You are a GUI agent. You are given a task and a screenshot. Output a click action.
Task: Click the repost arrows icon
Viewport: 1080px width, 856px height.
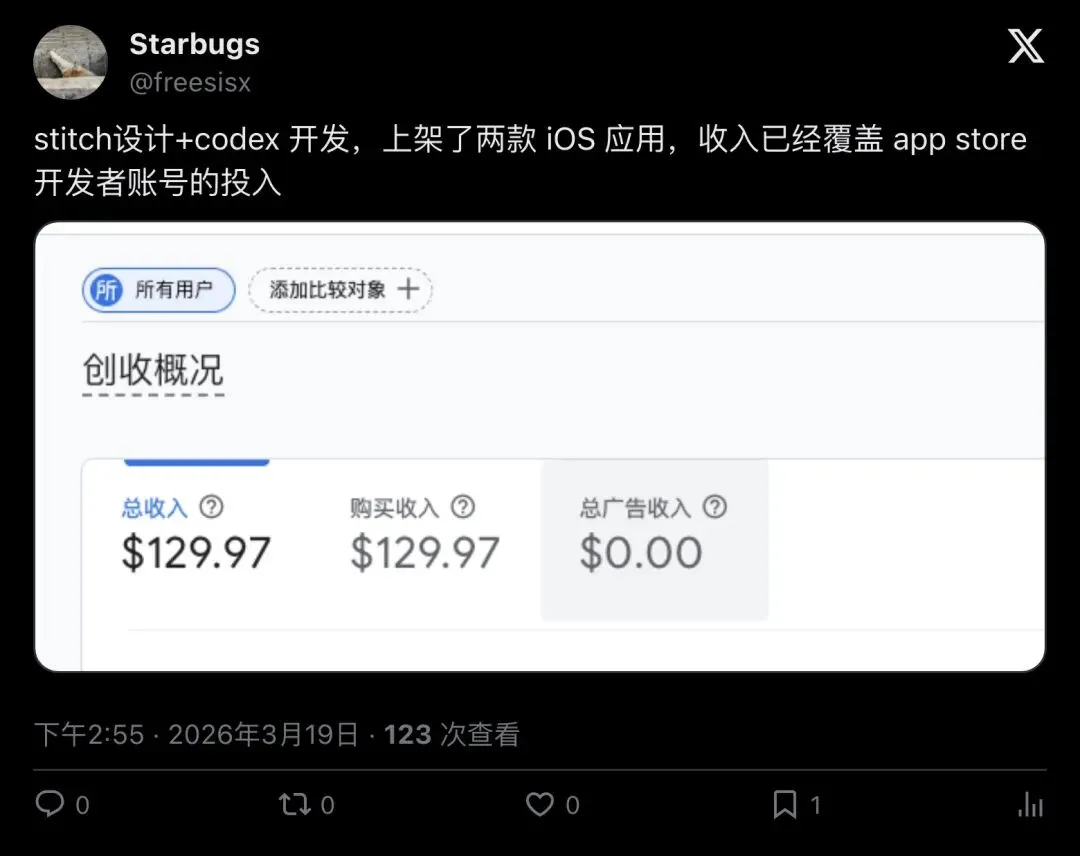click(295, 804)
